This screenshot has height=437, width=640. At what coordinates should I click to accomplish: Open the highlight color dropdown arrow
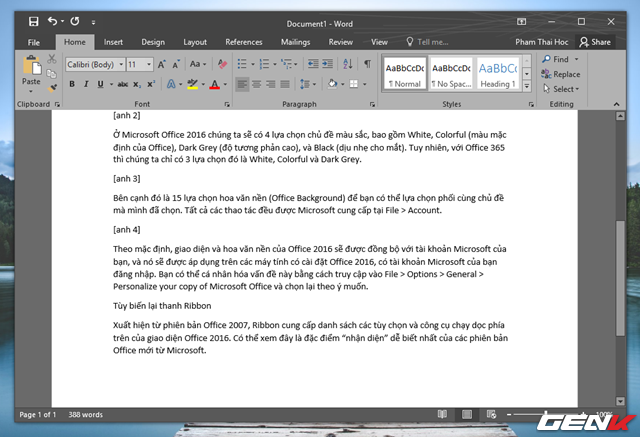click(203, 84)
